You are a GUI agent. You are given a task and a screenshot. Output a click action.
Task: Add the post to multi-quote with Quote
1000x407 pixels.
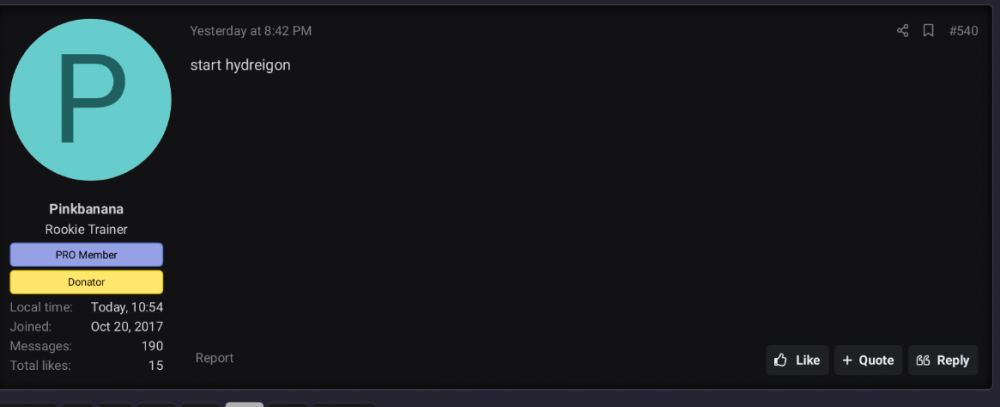point(868,360)
